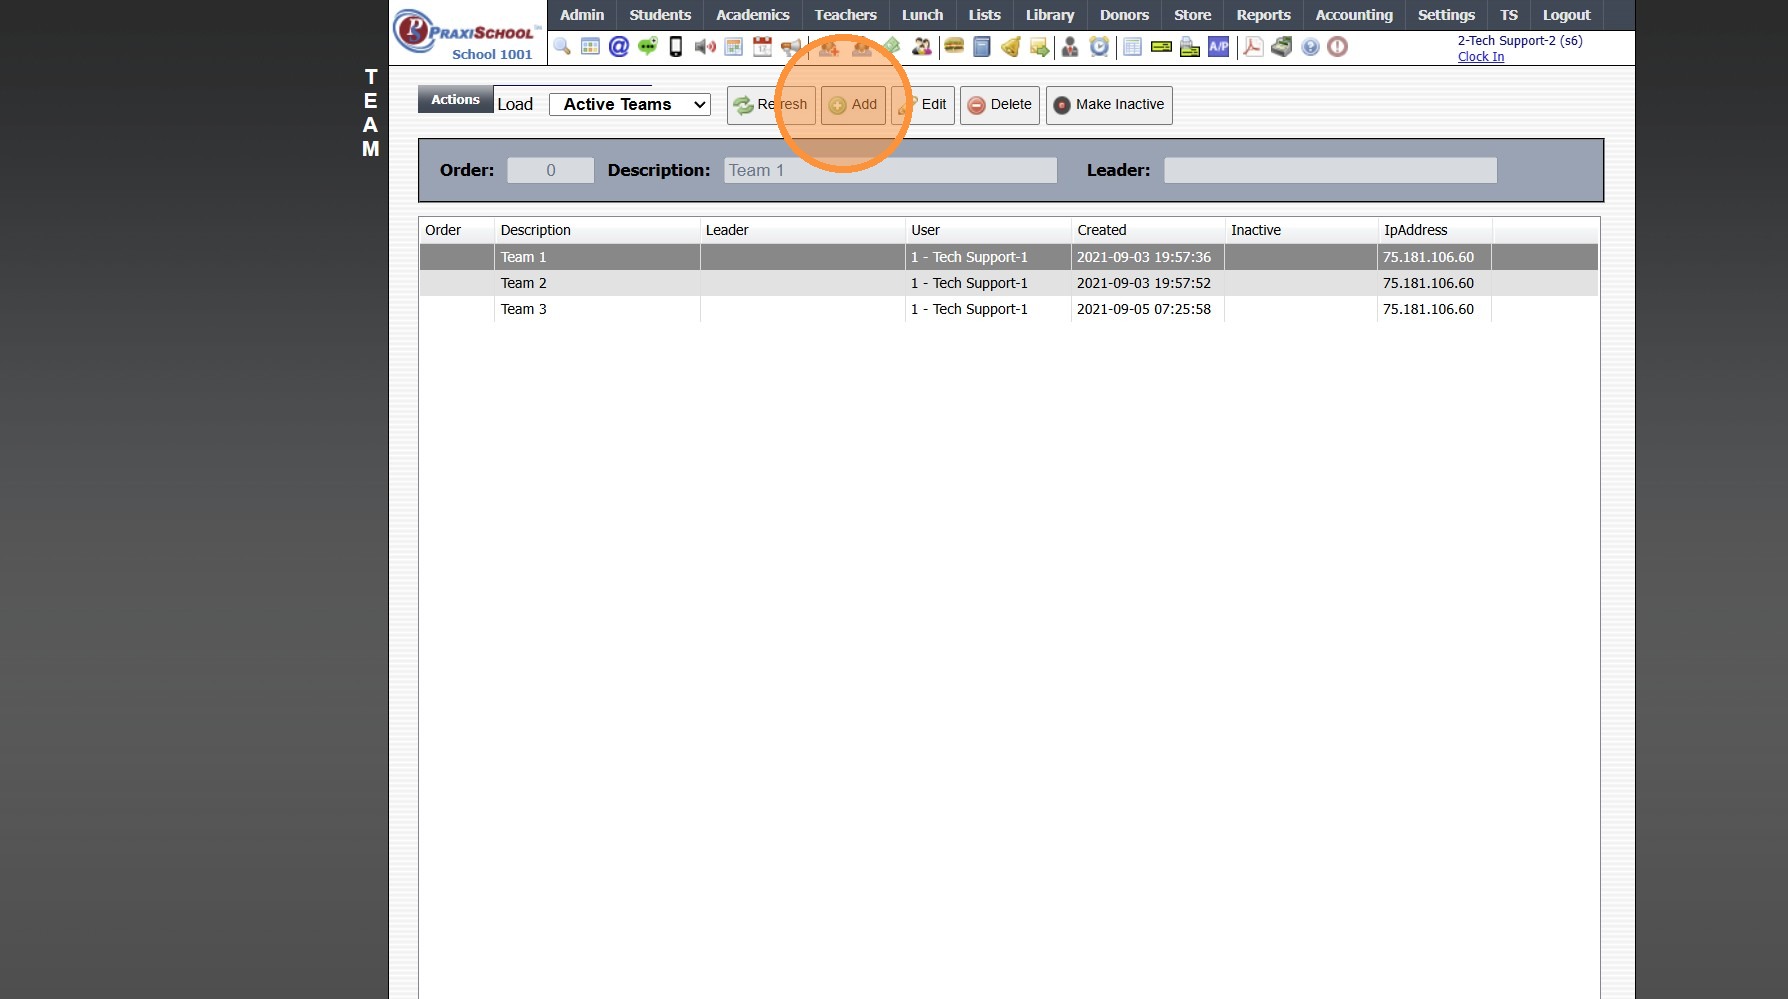Open the TS menu
1788x999 pixels.
click(x=1509, y=15)
